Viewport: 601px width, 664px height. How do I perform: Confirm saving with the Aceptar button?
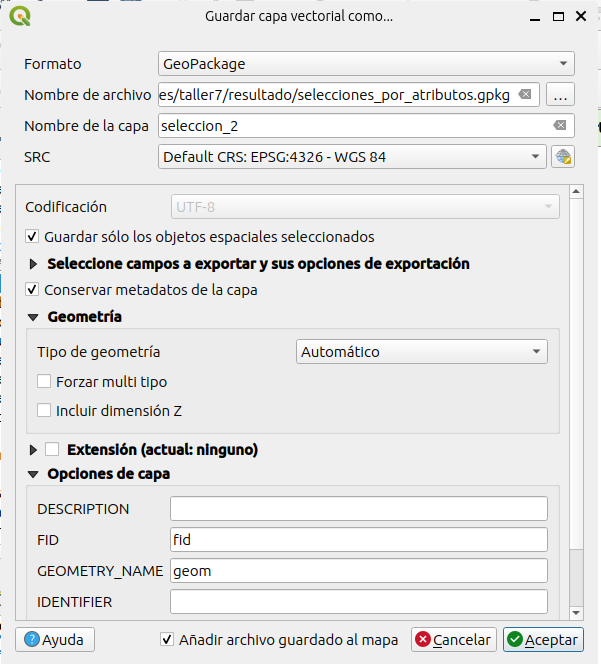pos(543,639)
